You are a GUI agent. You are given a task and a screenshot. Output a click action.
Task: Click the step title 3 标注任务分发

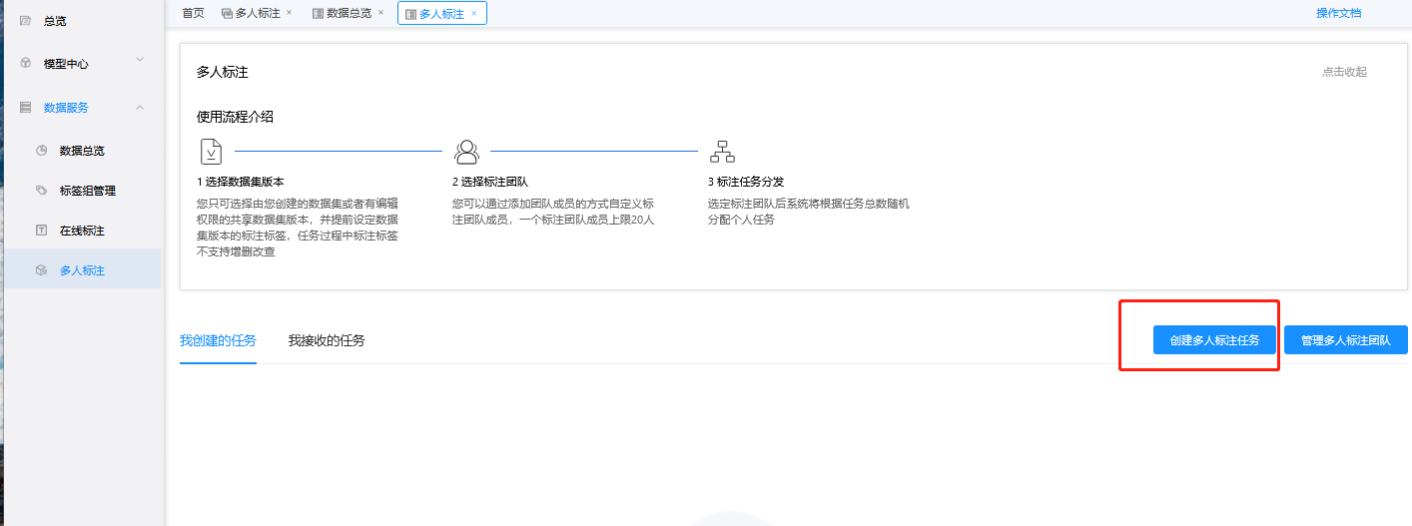745,182
